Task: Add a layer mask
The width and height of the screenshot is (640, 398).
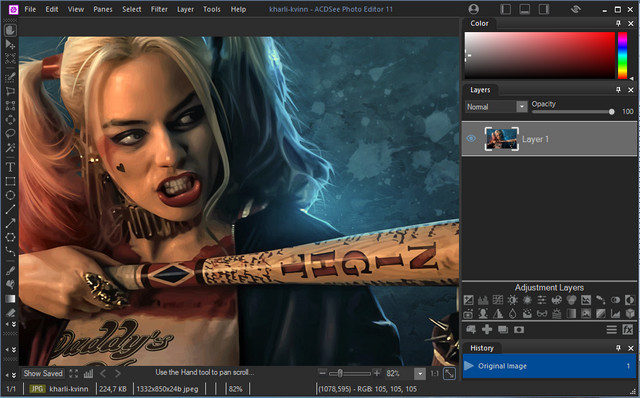Action: point(519,329)
